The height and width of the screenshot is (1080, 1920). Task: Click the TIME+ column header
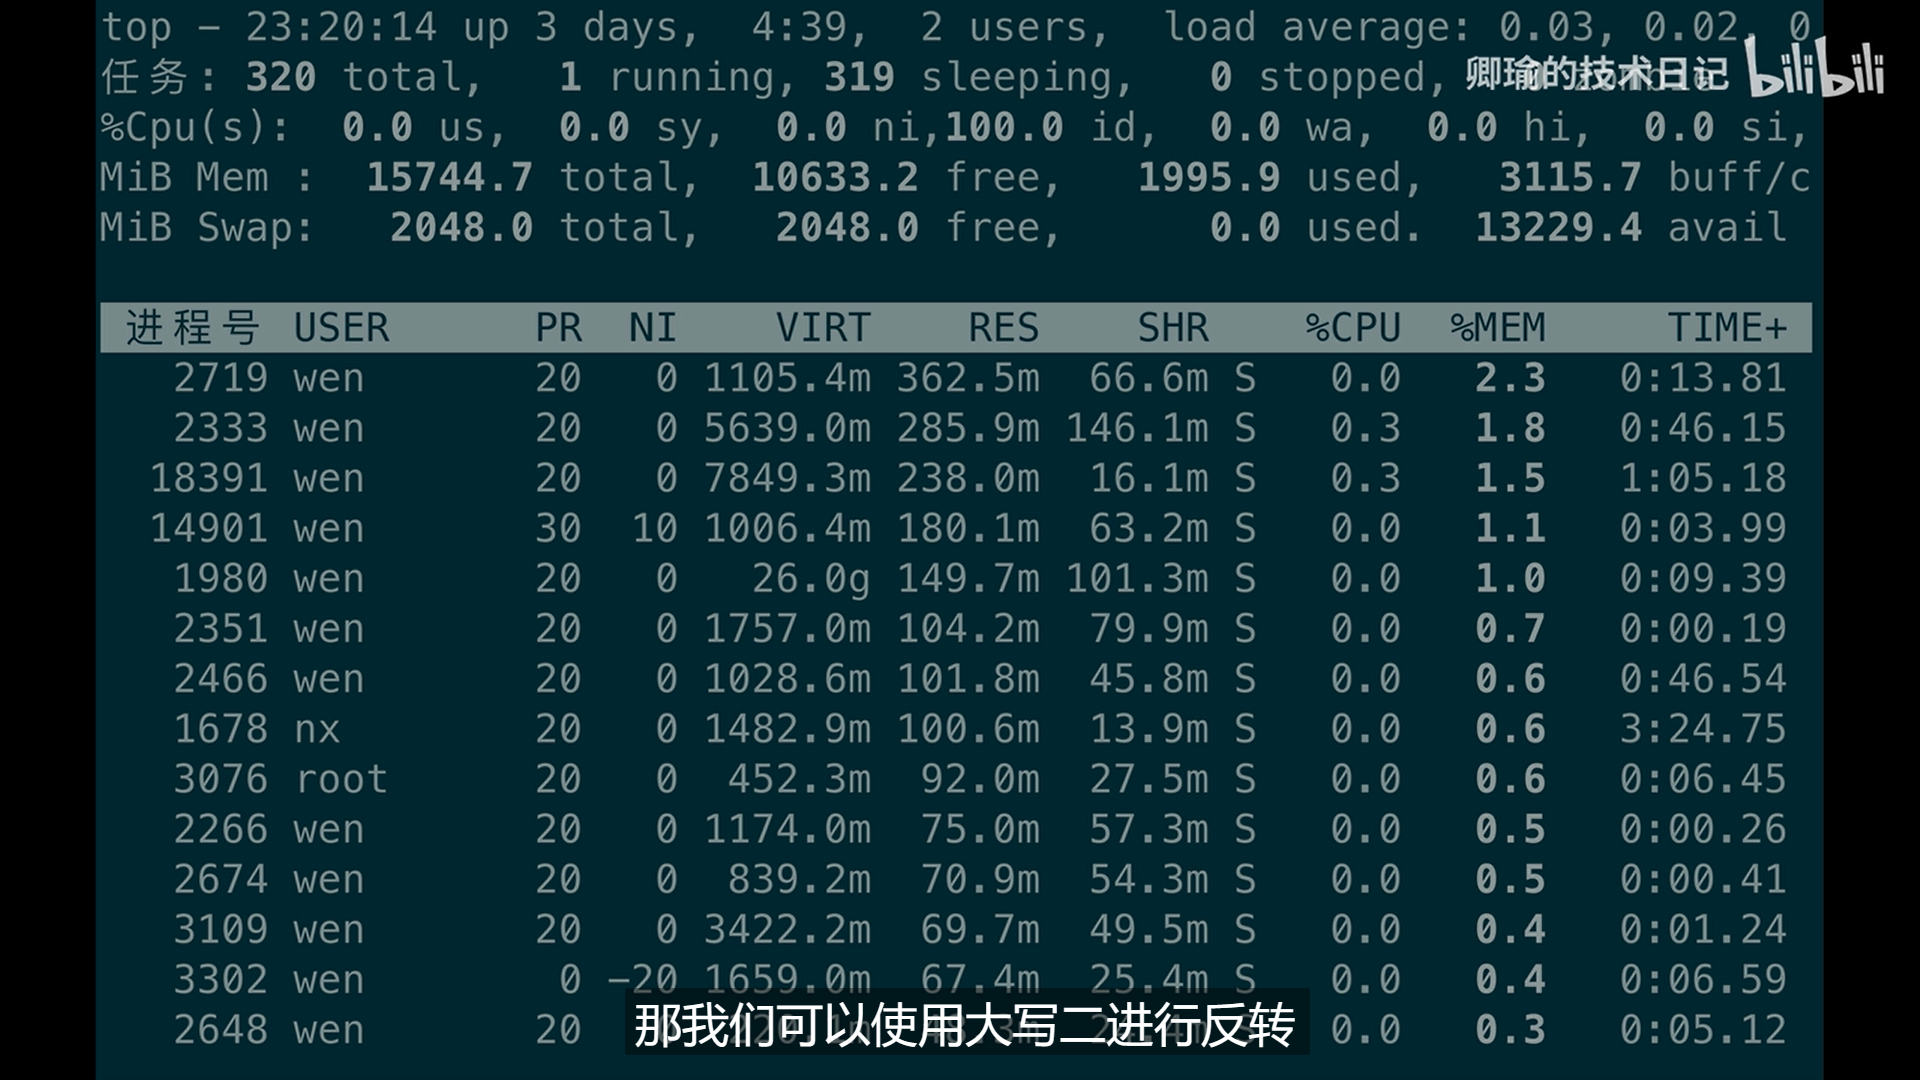click(1726, 328)
